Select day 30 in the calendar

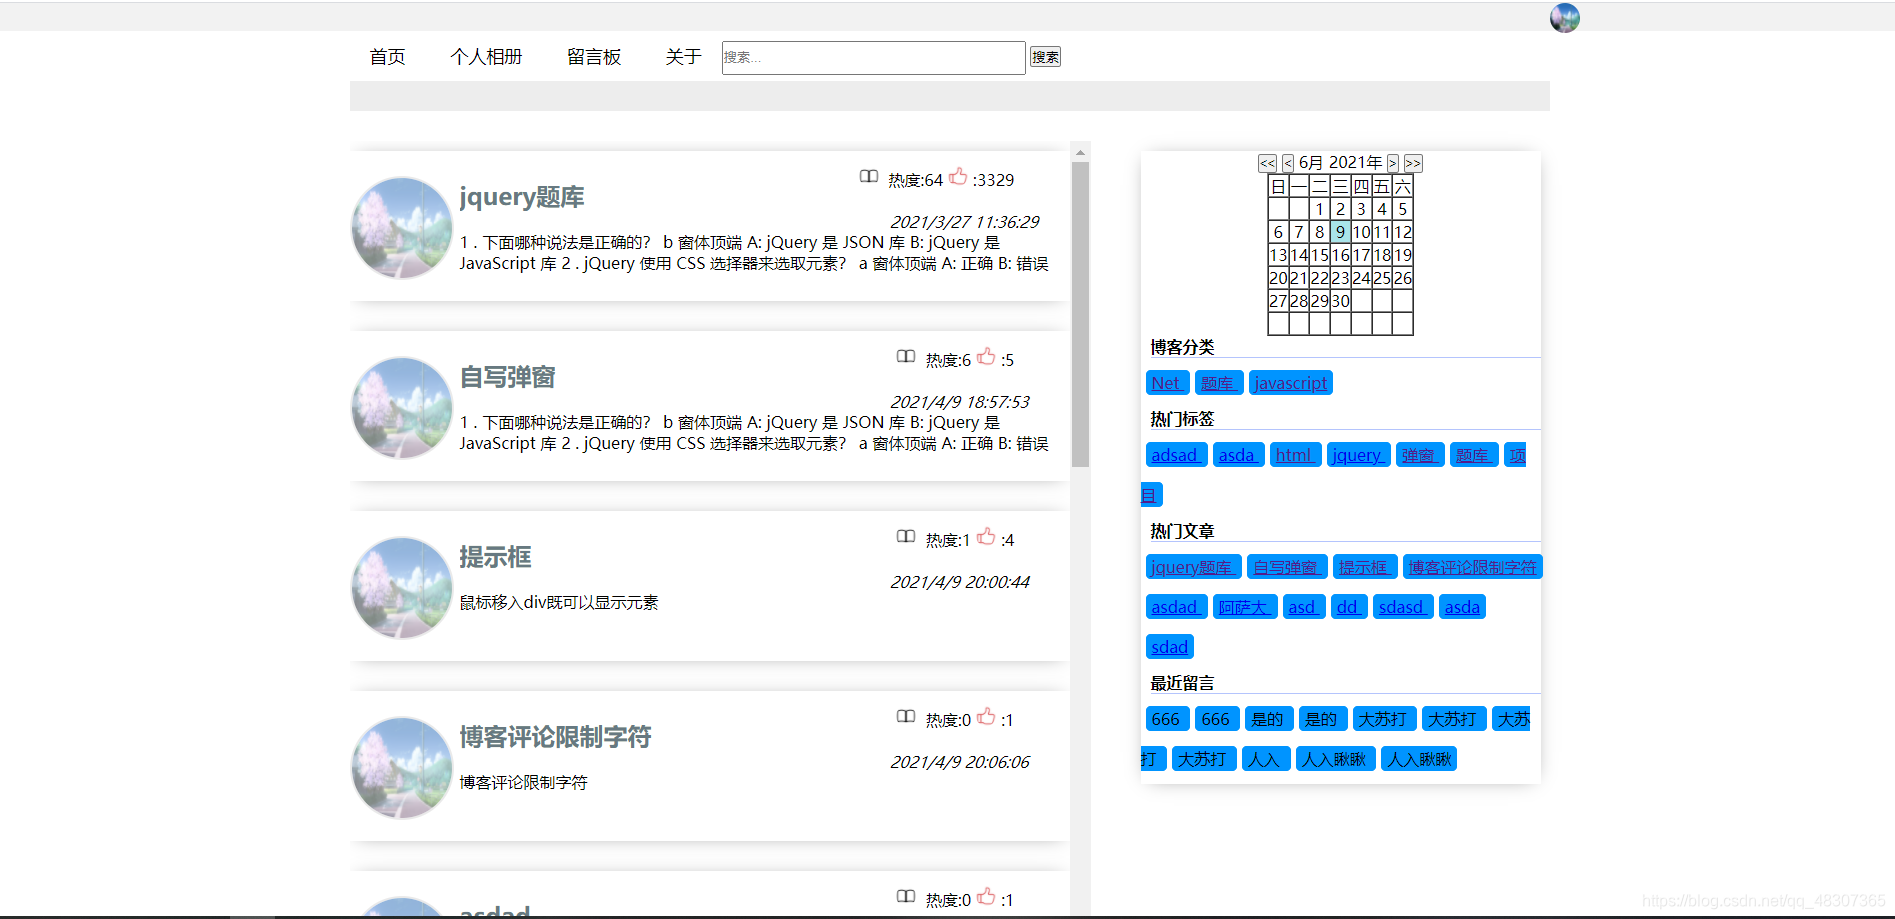click(1340, 301)
